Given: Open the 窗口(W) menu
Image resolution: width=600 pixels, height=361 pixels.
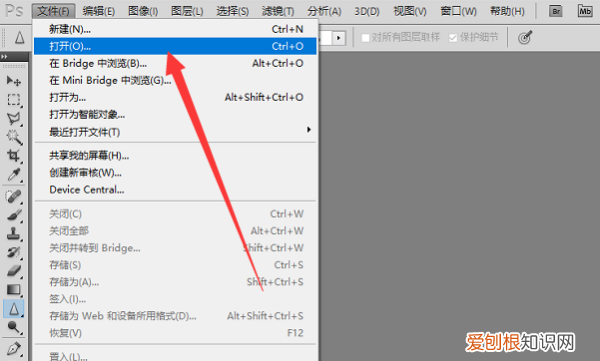Looking at the screenshot, I should [458, 11].
